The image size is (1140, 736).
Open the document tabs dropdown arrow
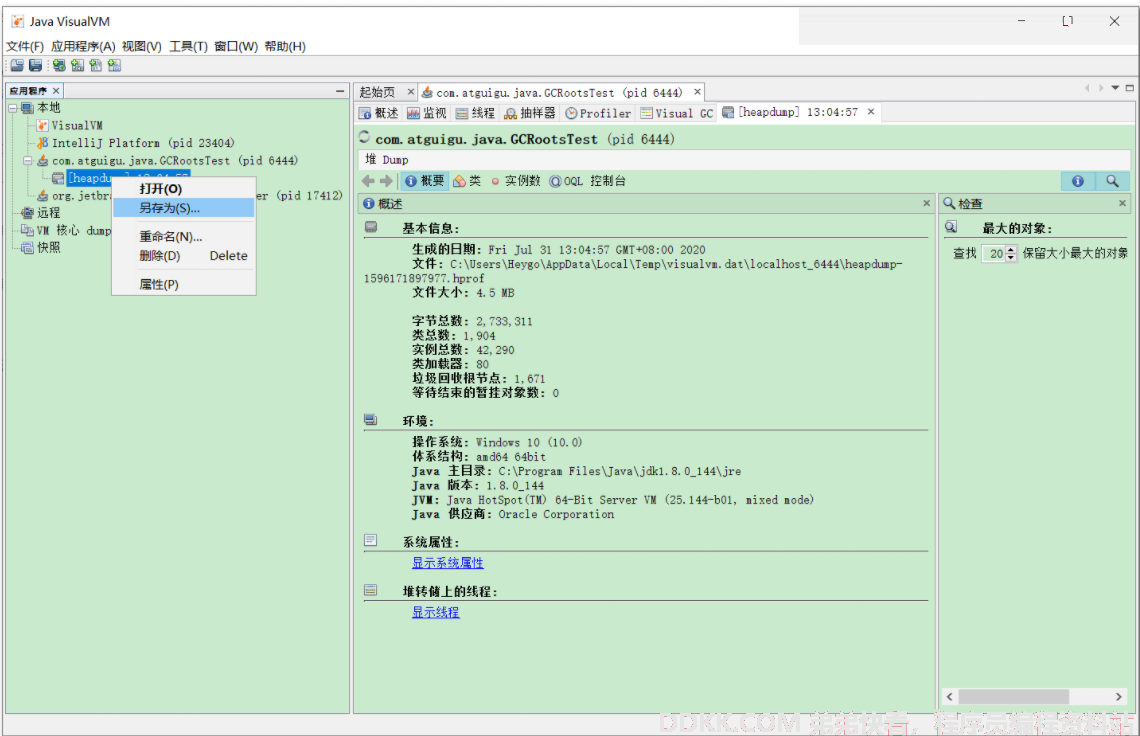[x=1115, y=88]
